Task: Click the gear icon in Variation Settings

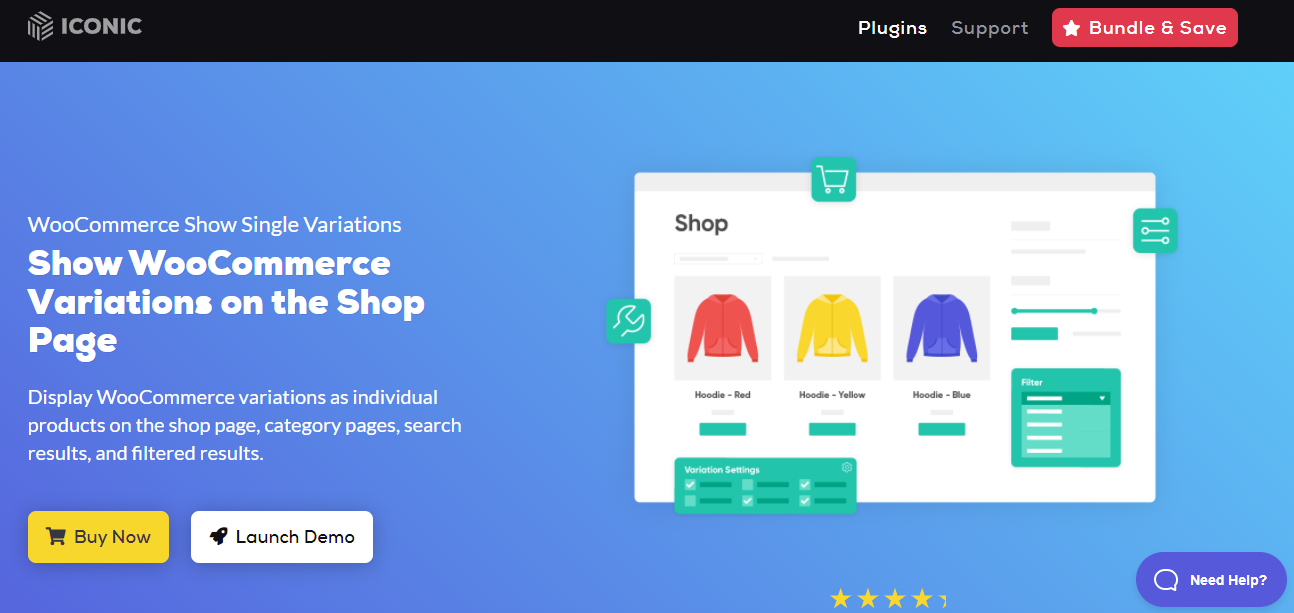Action: pyautogui.click(x=846, y=468)
